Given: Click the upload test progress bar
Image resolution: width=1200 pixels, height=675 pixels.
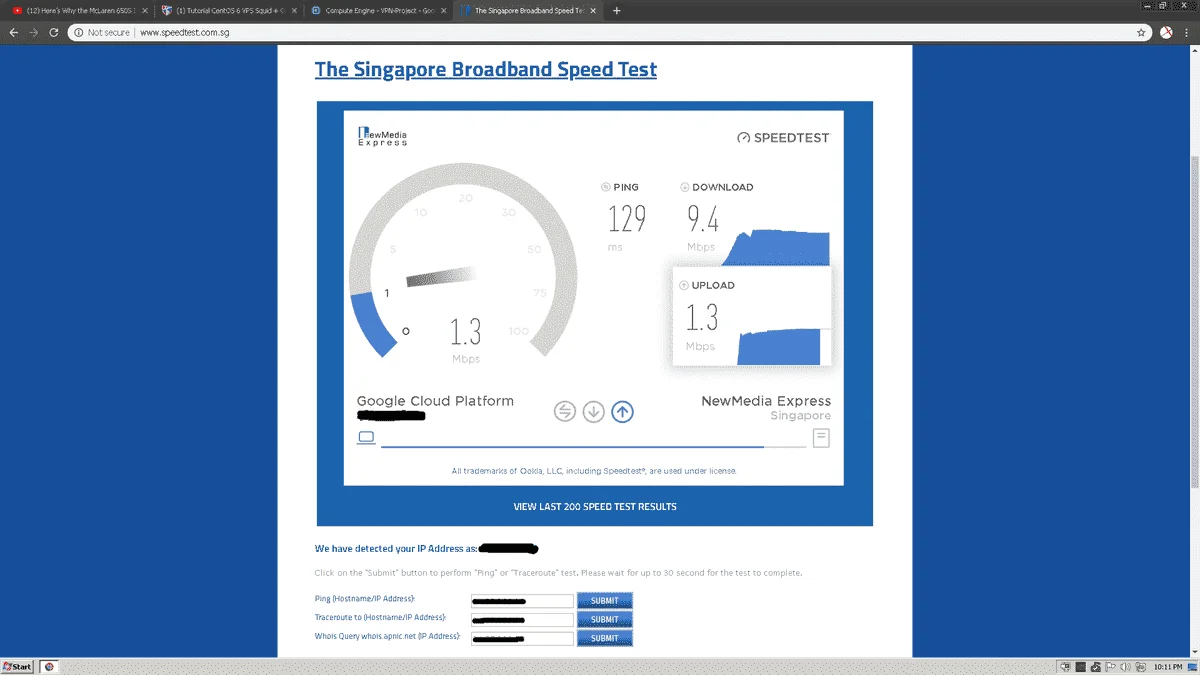Looking at the screenshot, I should point(593,446).
